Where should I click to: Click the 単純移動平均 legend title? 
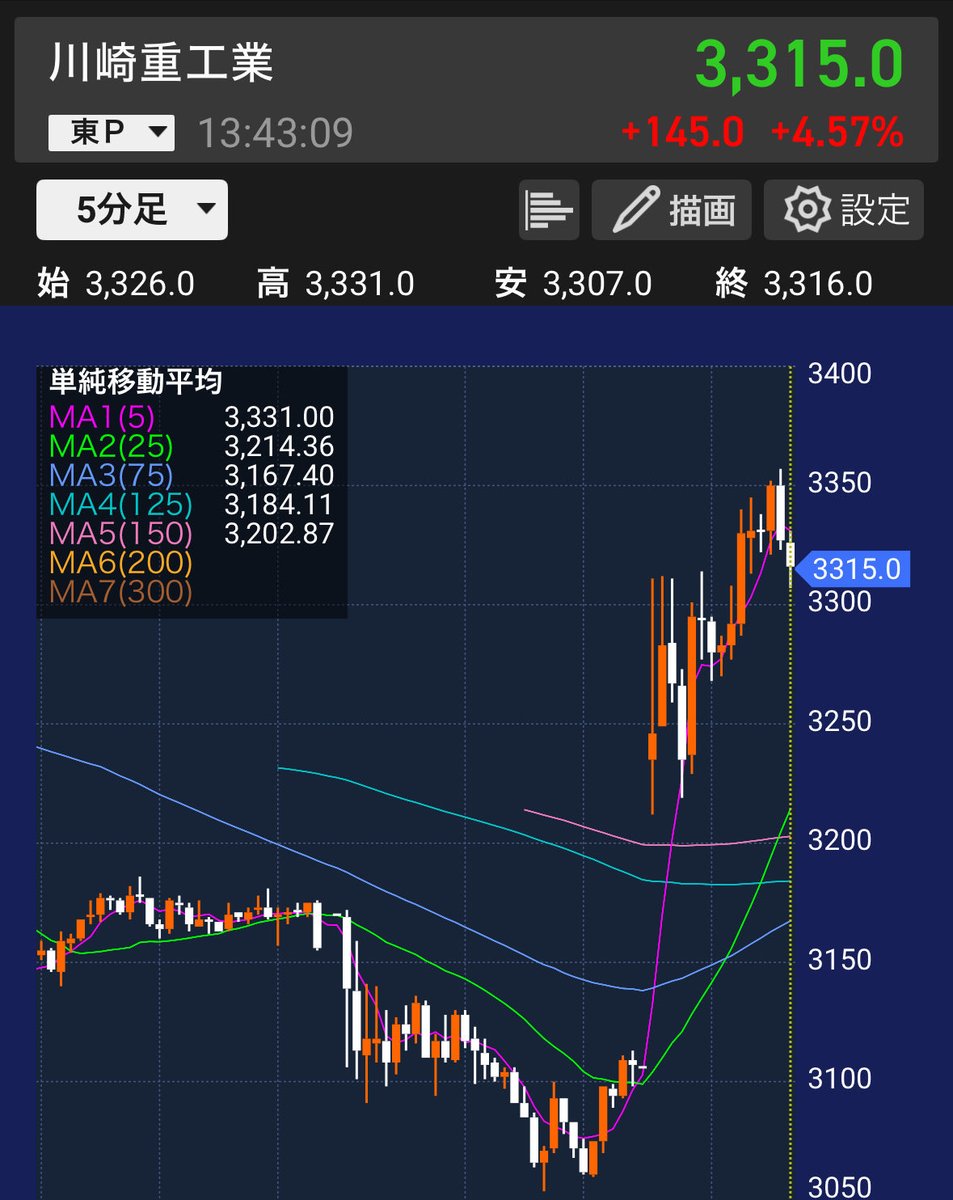click(x=136, y=381)
